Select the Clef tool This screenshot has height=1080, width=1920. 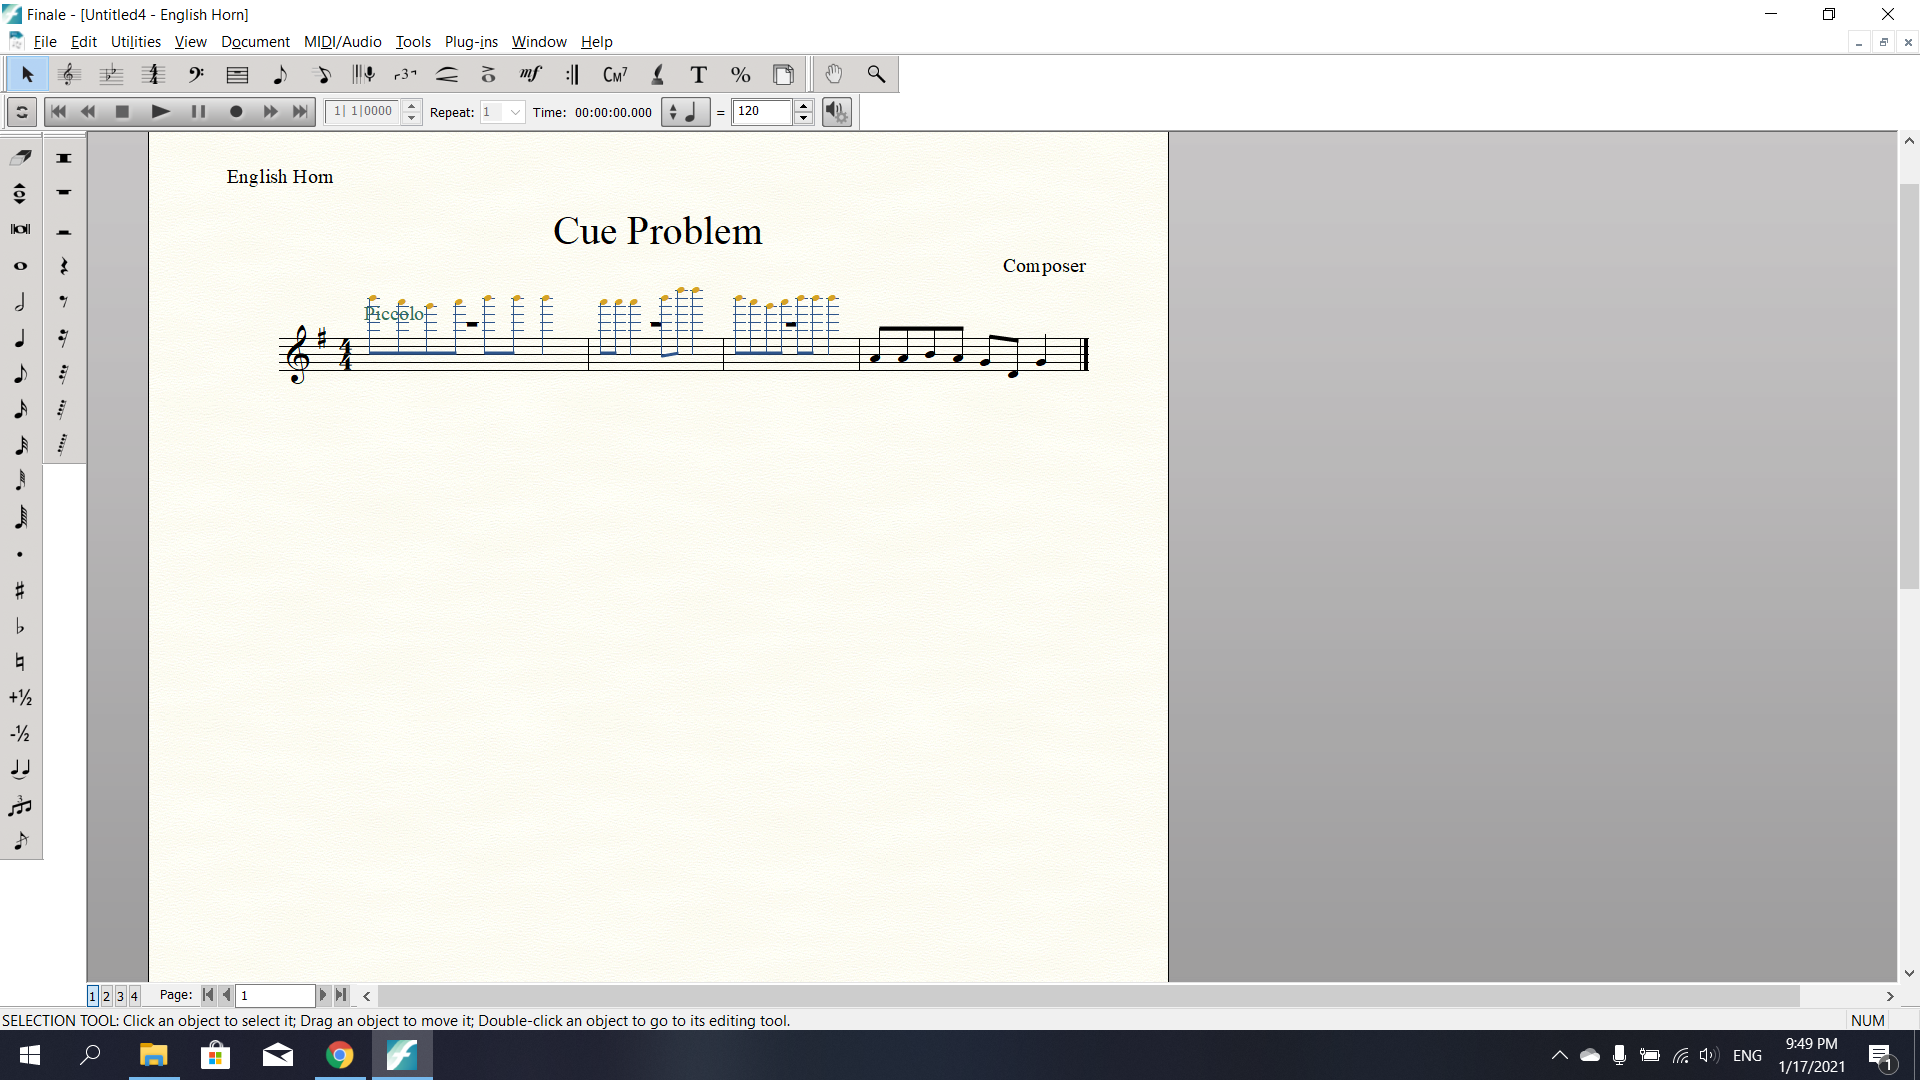click(x=196, y=75)
